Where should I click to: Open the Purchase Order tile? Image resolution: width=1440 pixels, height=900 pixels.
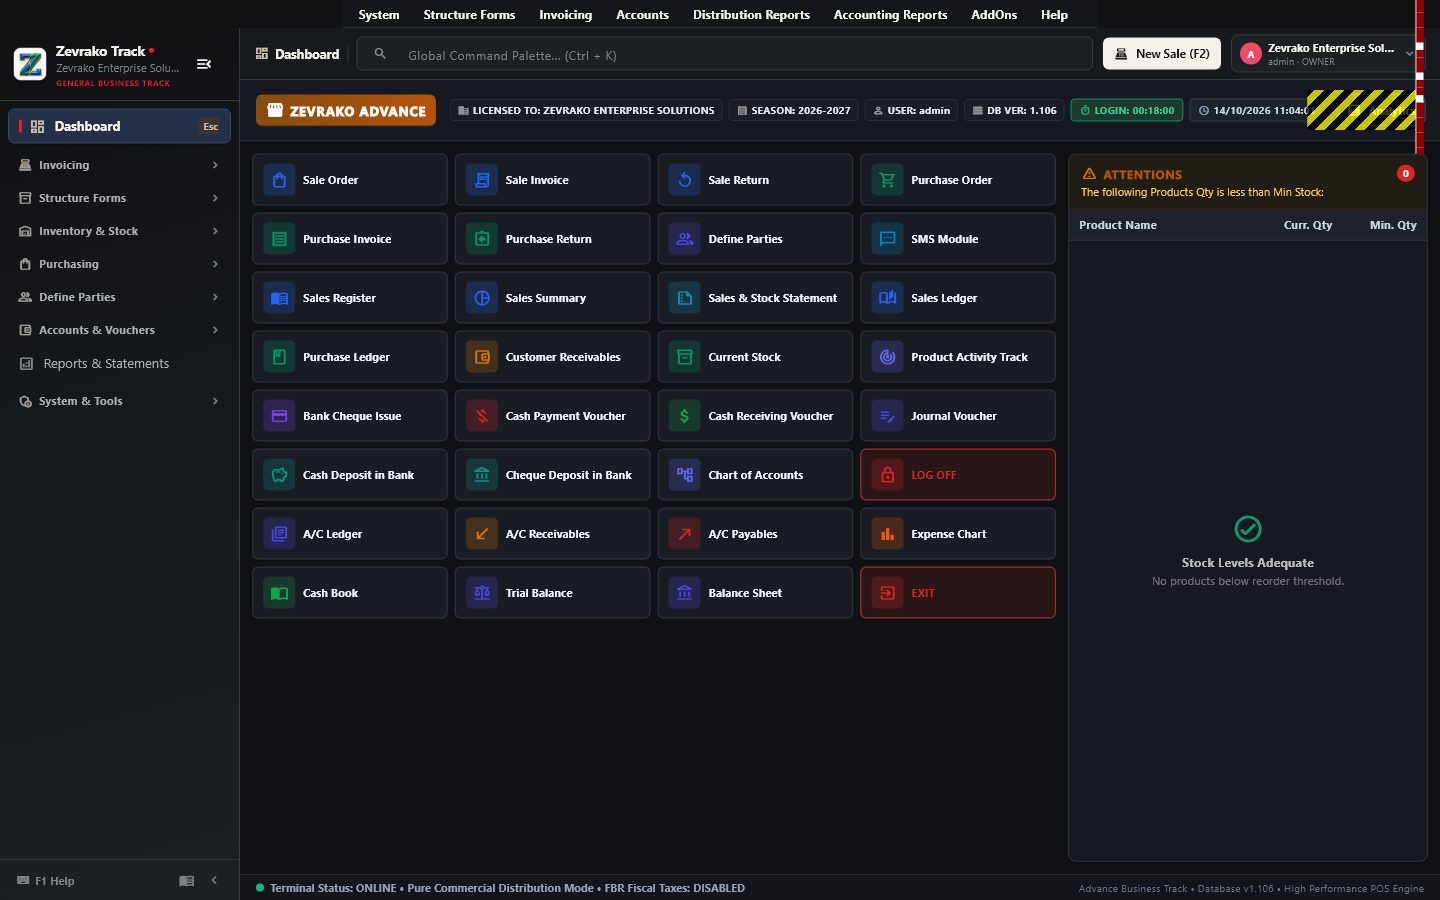958,180
